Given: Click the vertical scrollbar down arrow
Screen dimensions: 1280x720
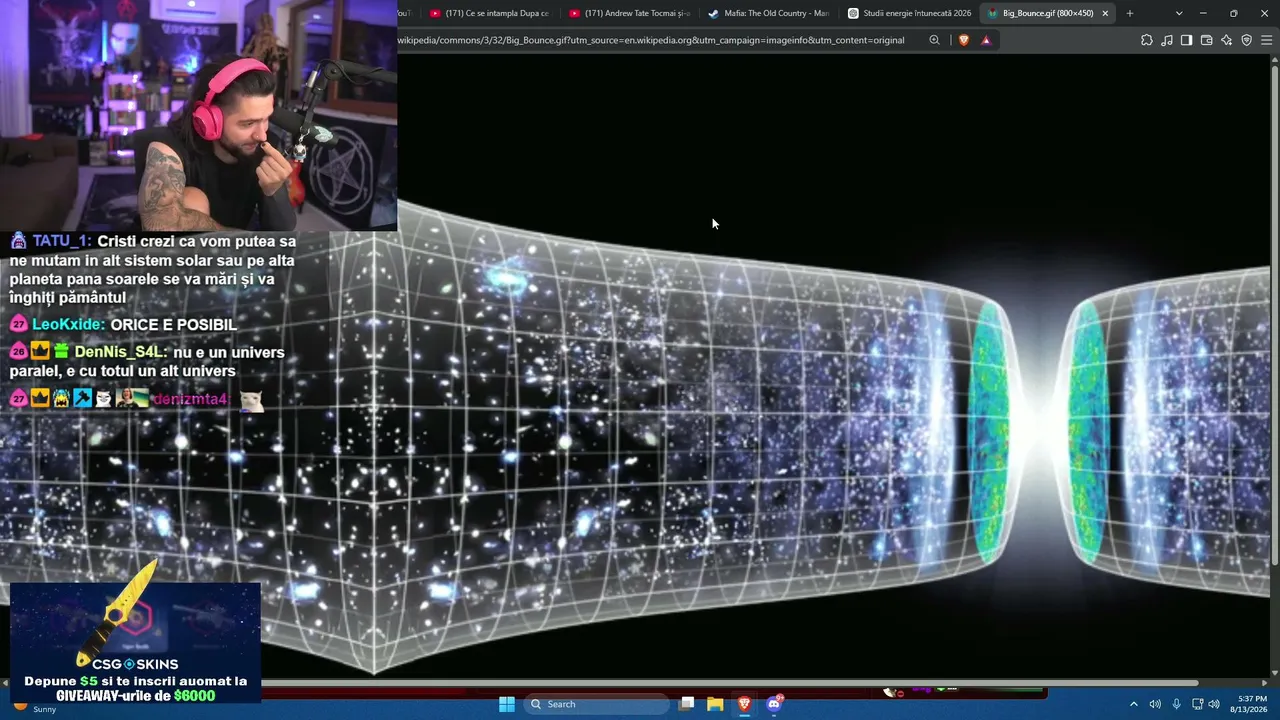Looking at the screenshot, I should pyautogui.click(x=1275, y=673).
